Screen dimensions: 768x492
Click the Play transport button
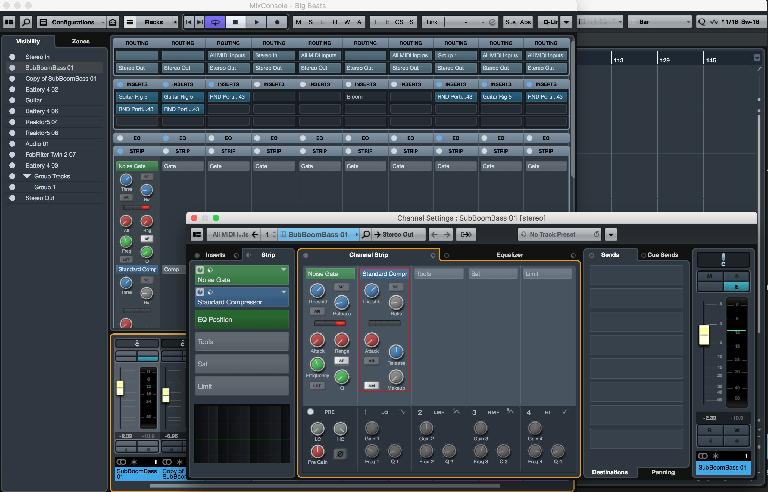point(256,22)
